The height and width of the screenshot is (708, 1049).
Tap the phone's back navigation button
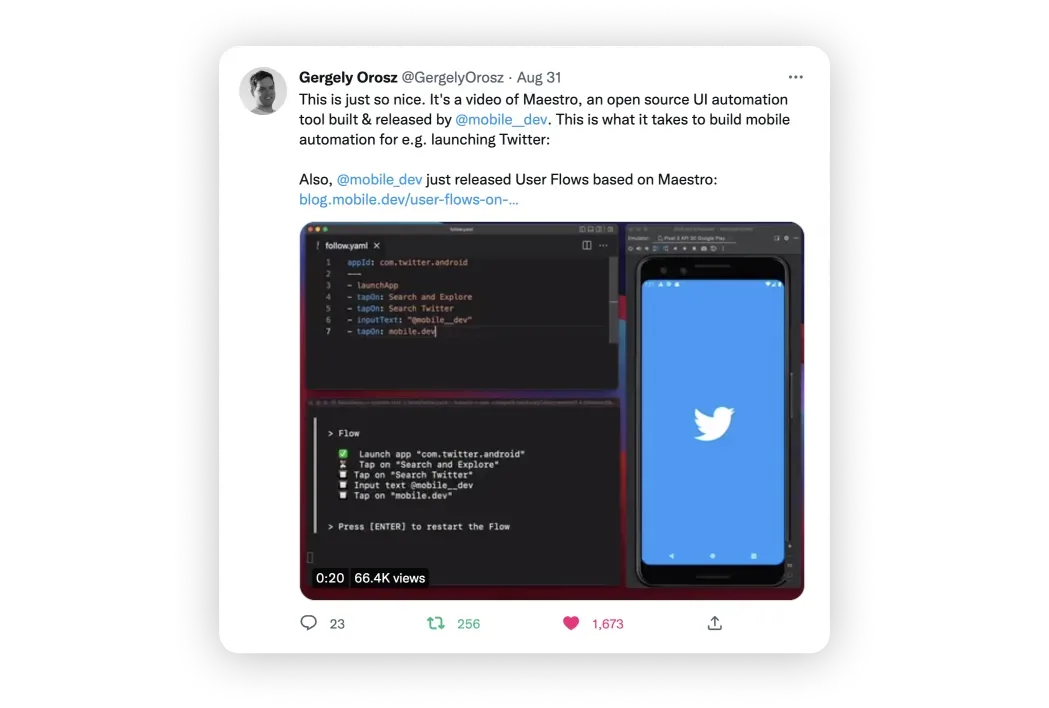coord(671,555)
